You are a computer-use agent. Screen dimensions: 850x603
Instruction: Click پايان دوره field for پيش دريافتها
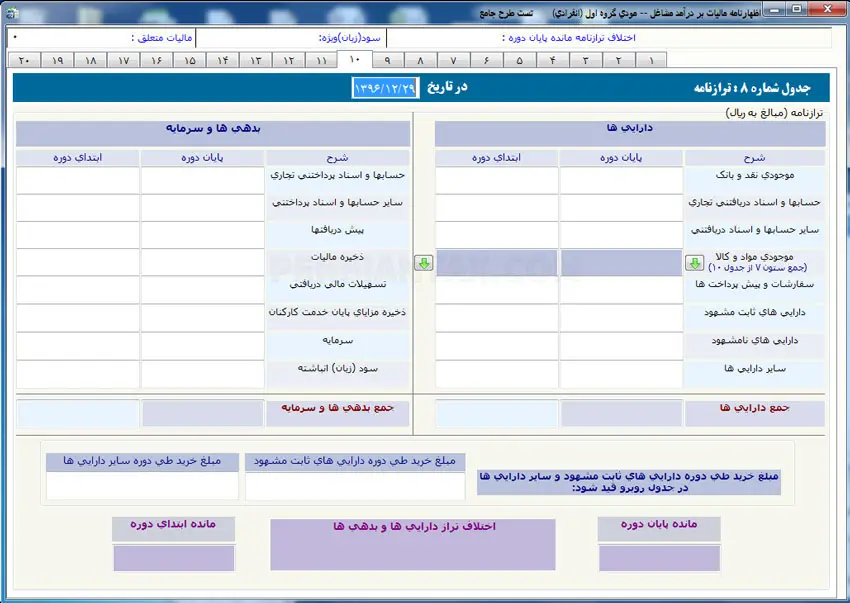coord(202,235)
